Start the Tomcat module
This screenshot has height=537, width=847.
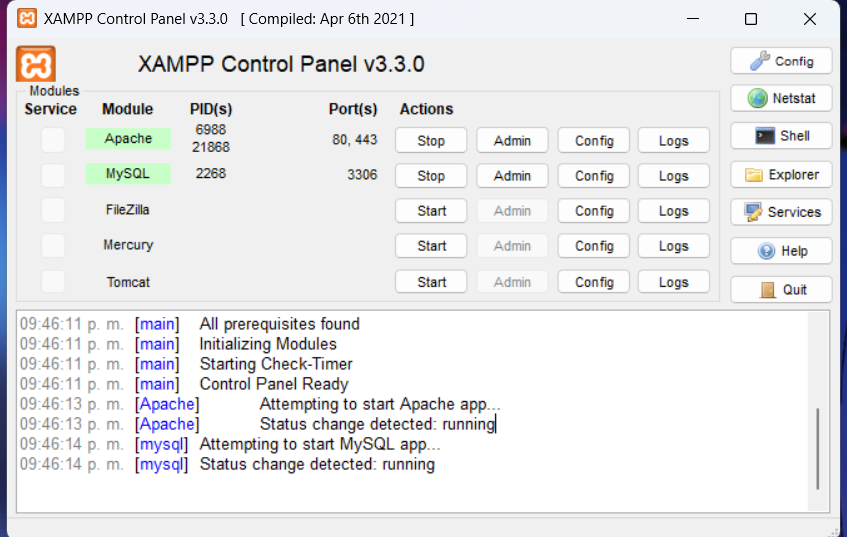click(x=431, y=281)
